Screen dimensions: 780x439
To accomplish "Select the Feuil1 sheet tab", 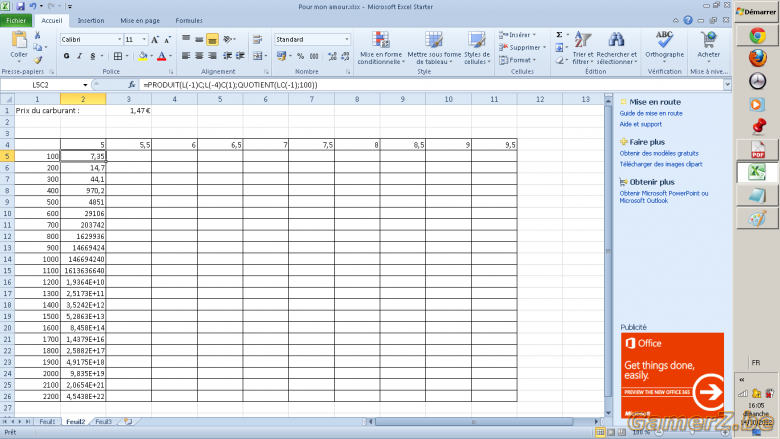I will [47, 421].
